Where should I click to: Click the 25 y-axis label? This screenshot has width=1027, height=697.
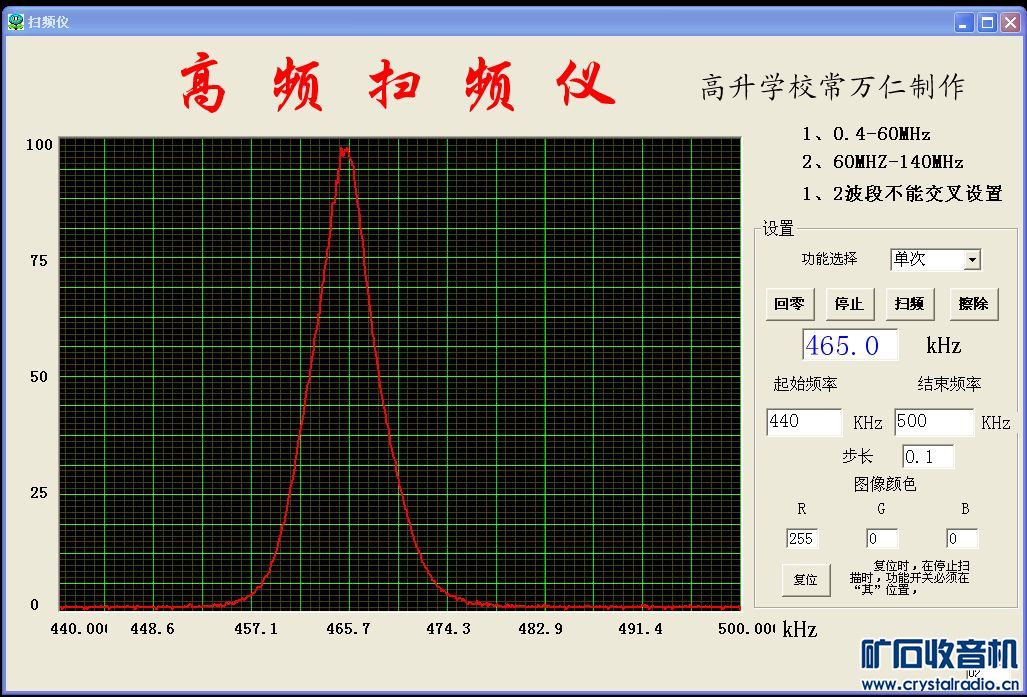click(x=39, y=493)
